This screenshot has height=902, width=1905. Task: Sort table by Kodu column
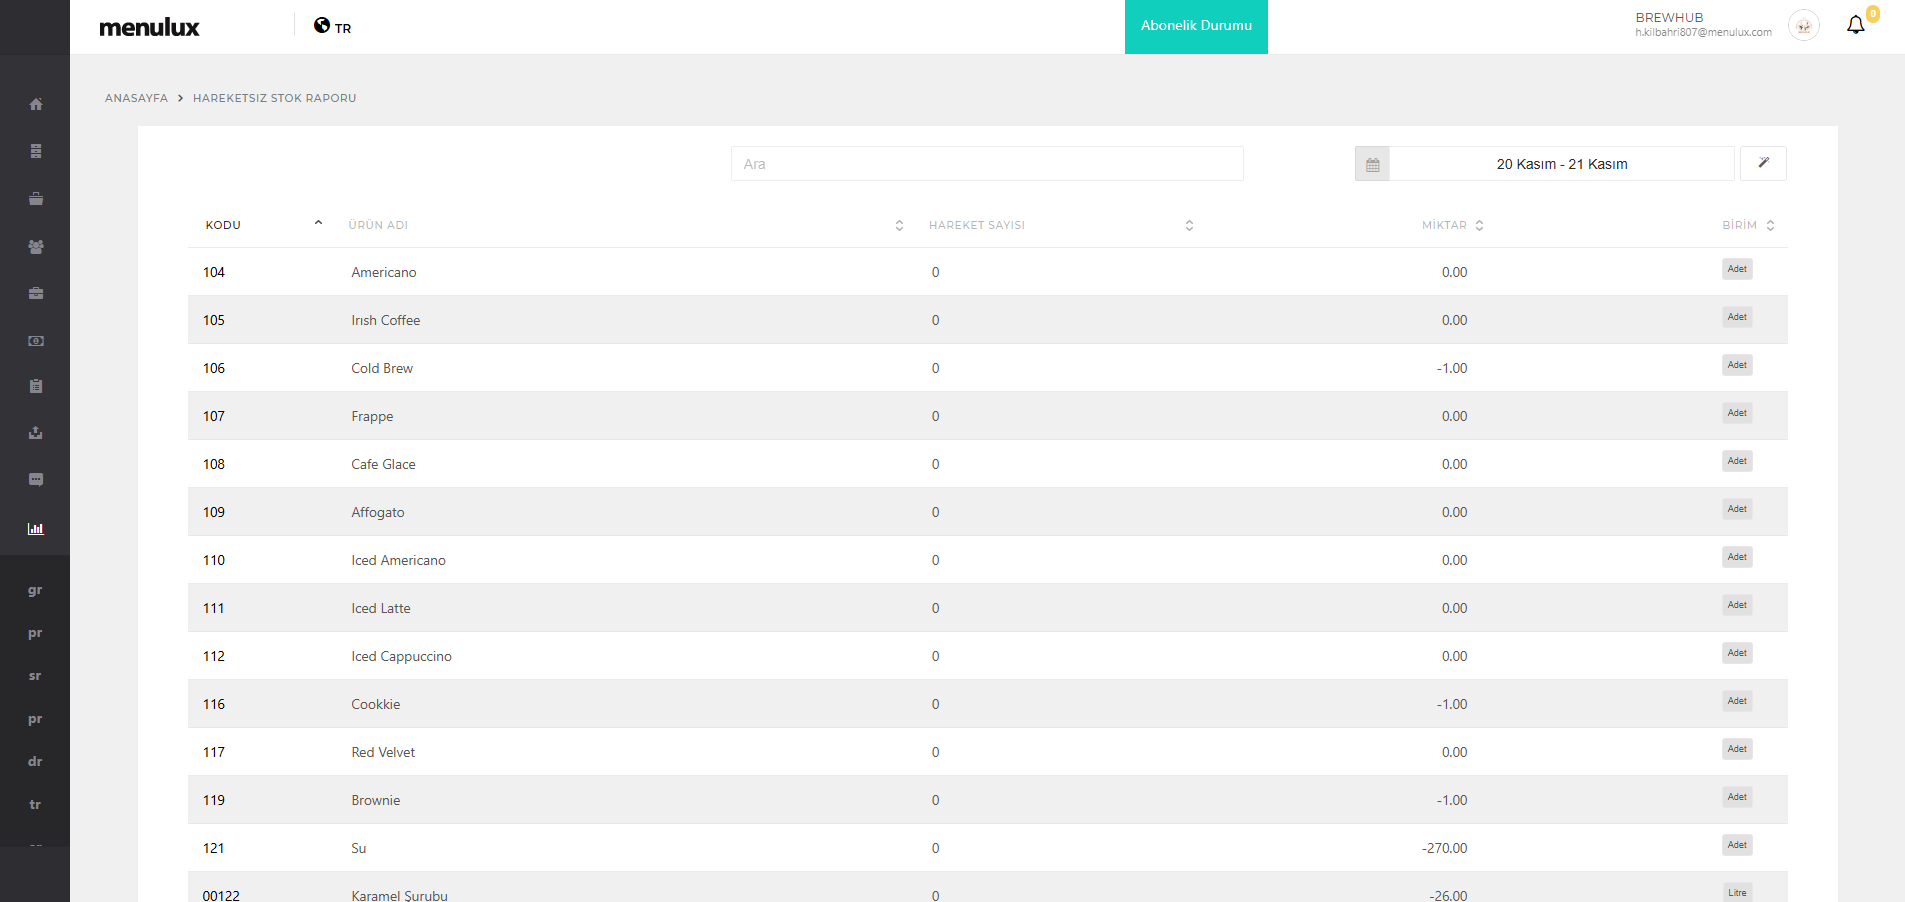point(224,225)
